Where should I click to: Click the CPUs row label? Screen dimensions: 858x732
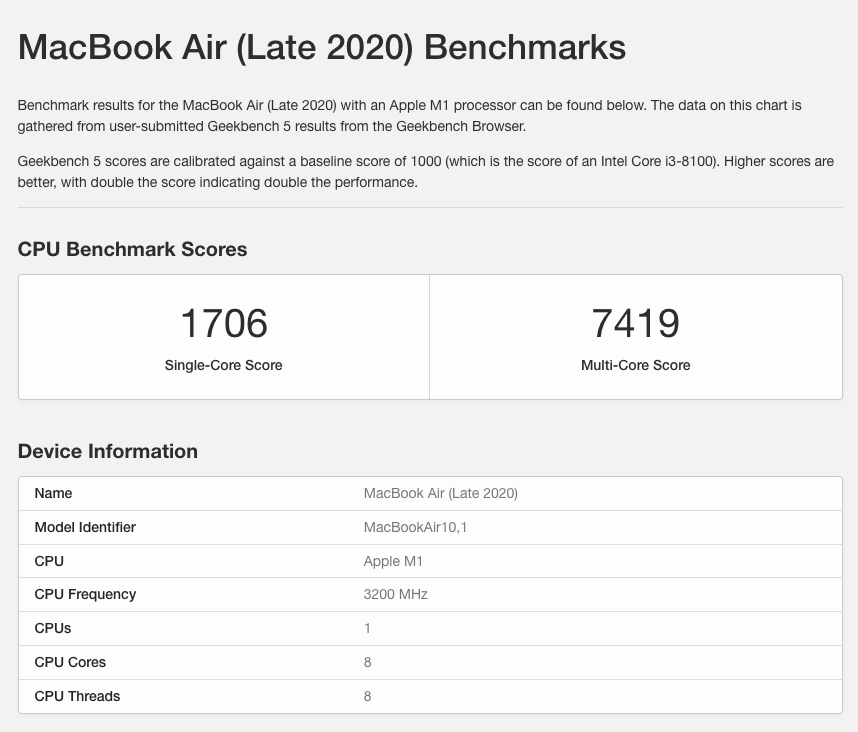coord(53,628)
